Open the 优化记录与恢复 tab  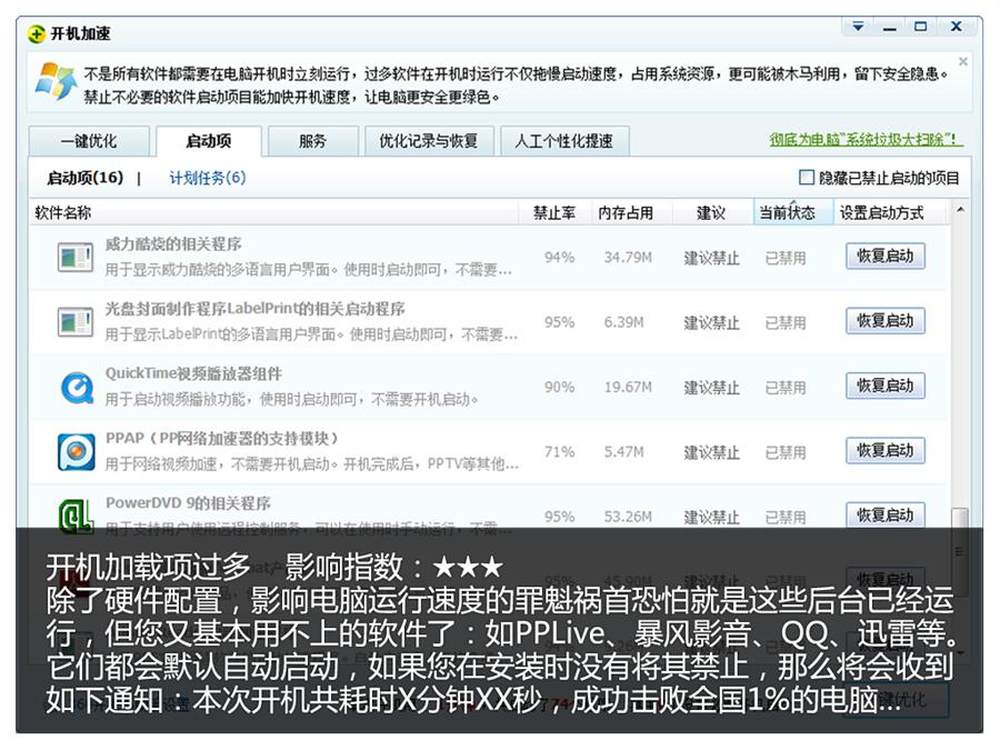(x=429, y=141)
